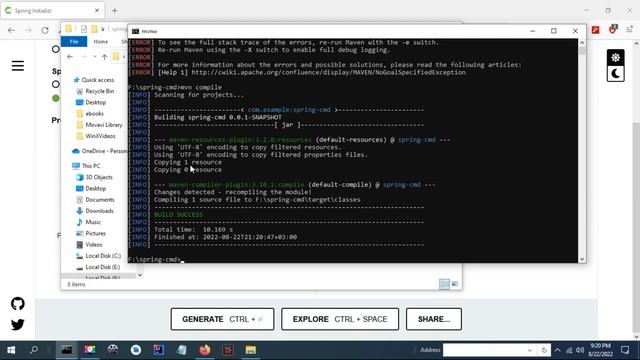Open taskbar search
640x360 pixels.
[x=34, y=350]
